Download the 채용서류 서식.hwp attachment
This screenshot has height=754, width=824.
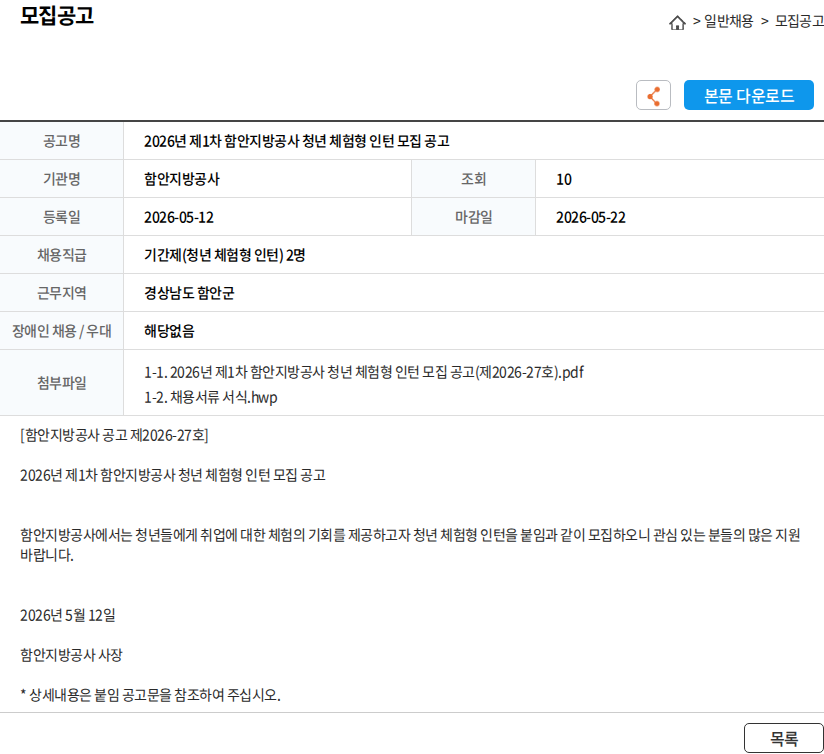pos(210,397)
